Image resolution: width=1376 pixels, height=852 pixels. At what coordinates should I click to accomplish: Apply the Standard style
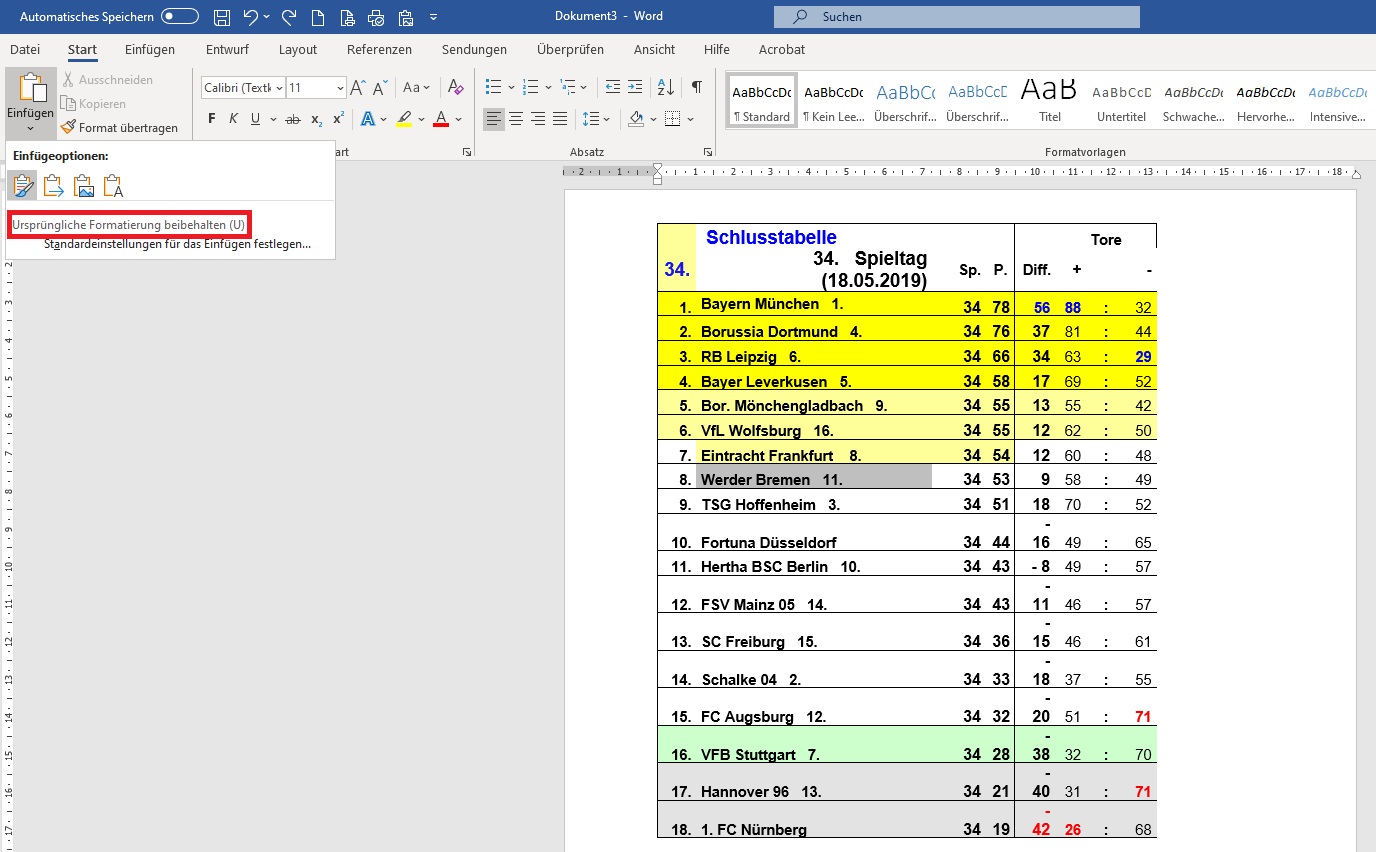coord(762,101)
